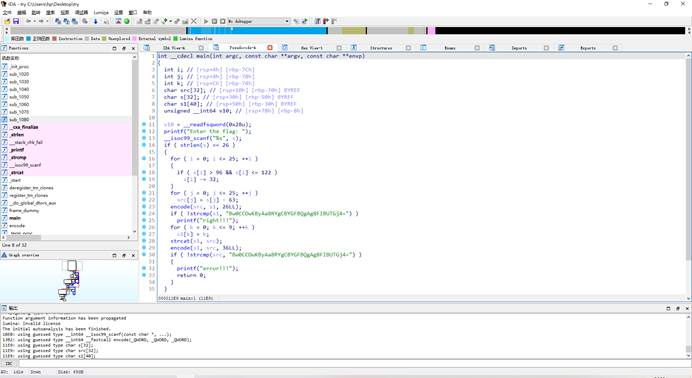Close the Pseudocode-A tab
Viewport: 692px width, 378px height.
(x=270, y=48)
